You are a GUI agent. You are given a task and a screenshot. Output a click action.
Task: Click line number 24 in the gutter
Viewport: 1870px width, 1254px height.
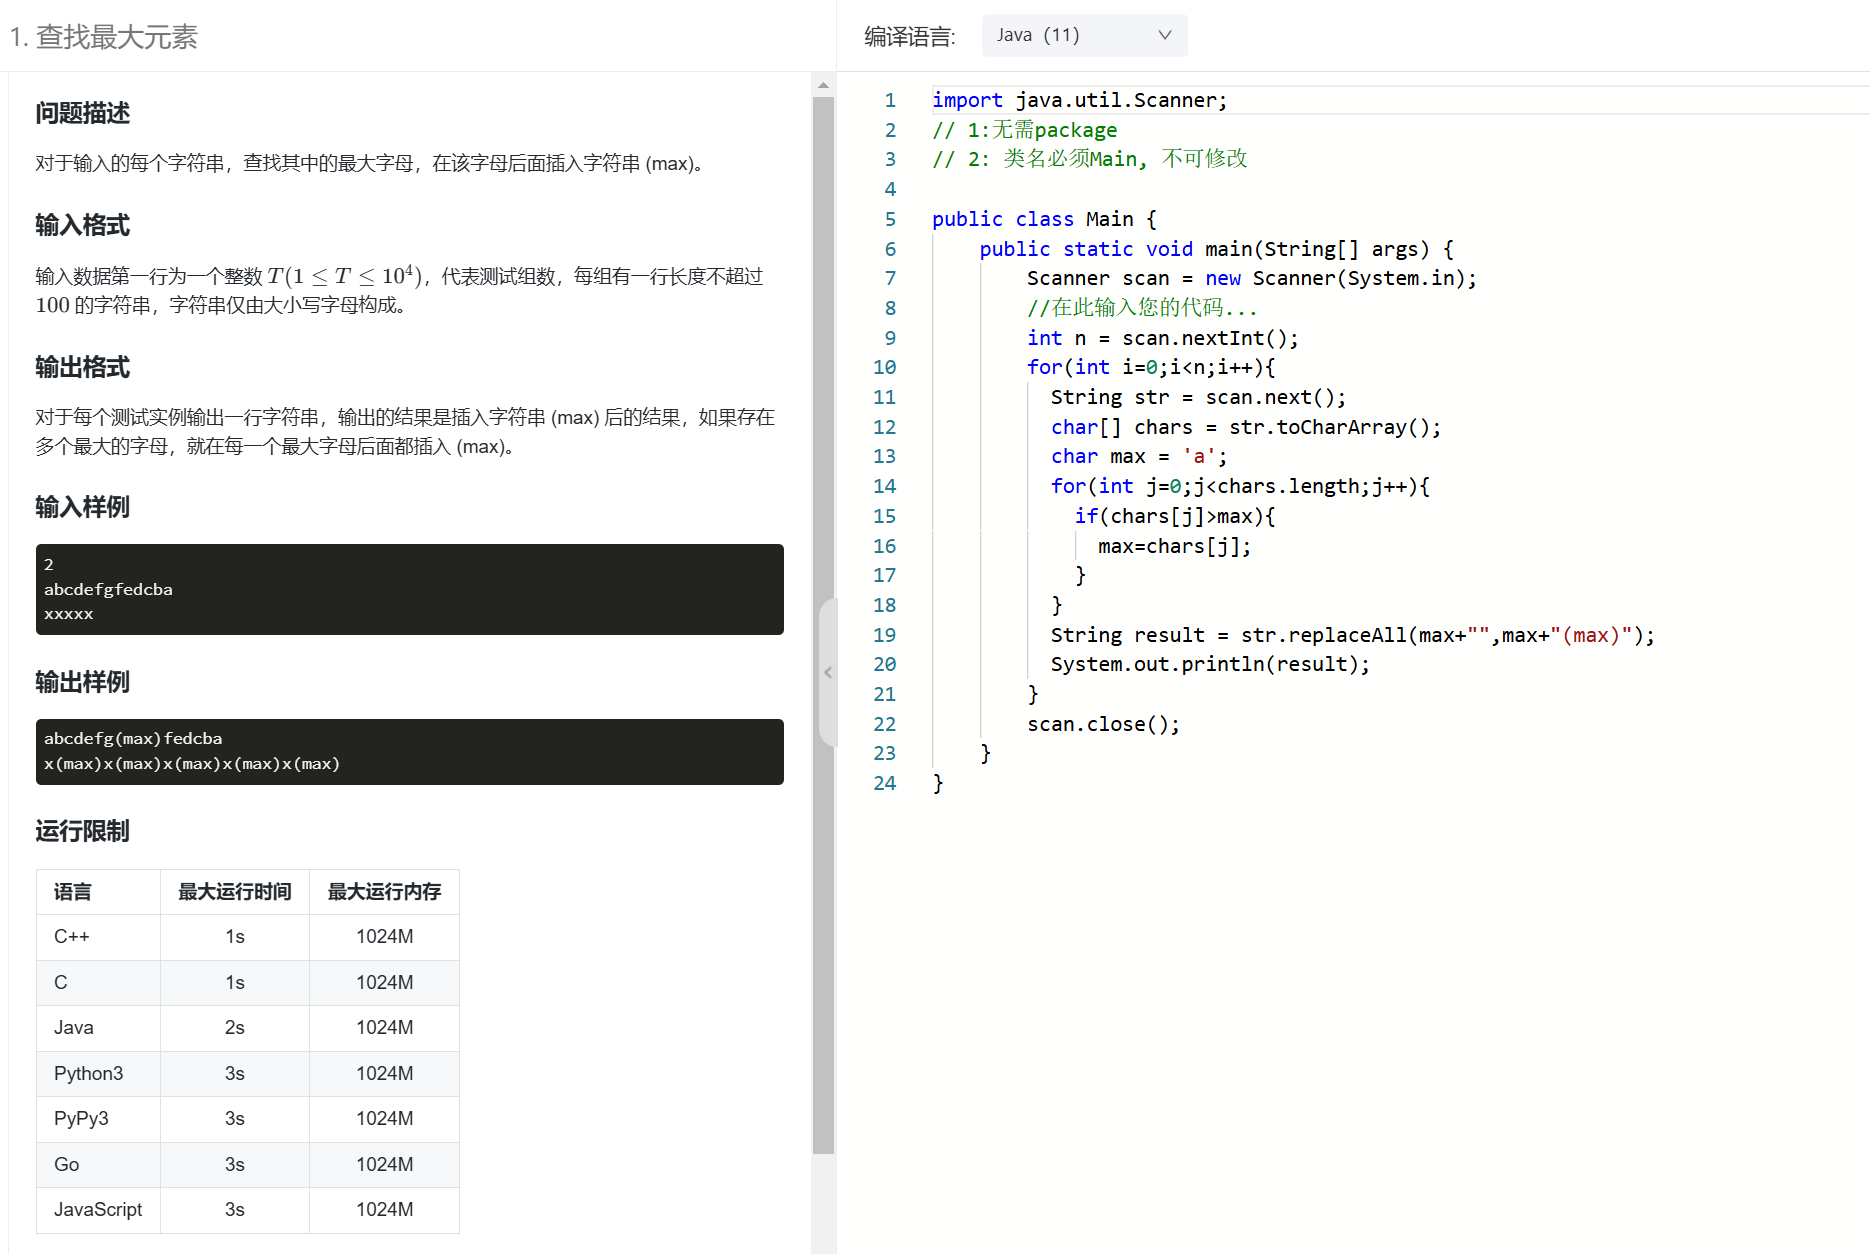click(884, 783)
